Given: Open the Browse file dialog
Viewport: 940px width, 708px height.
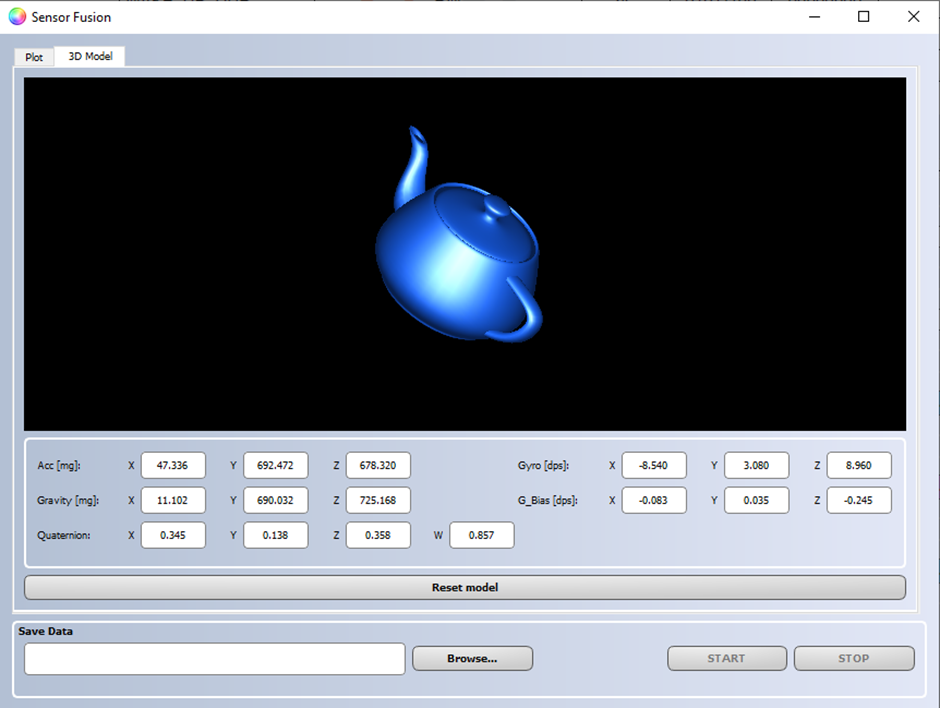Looking at the screenshot, I should (472, 658).
